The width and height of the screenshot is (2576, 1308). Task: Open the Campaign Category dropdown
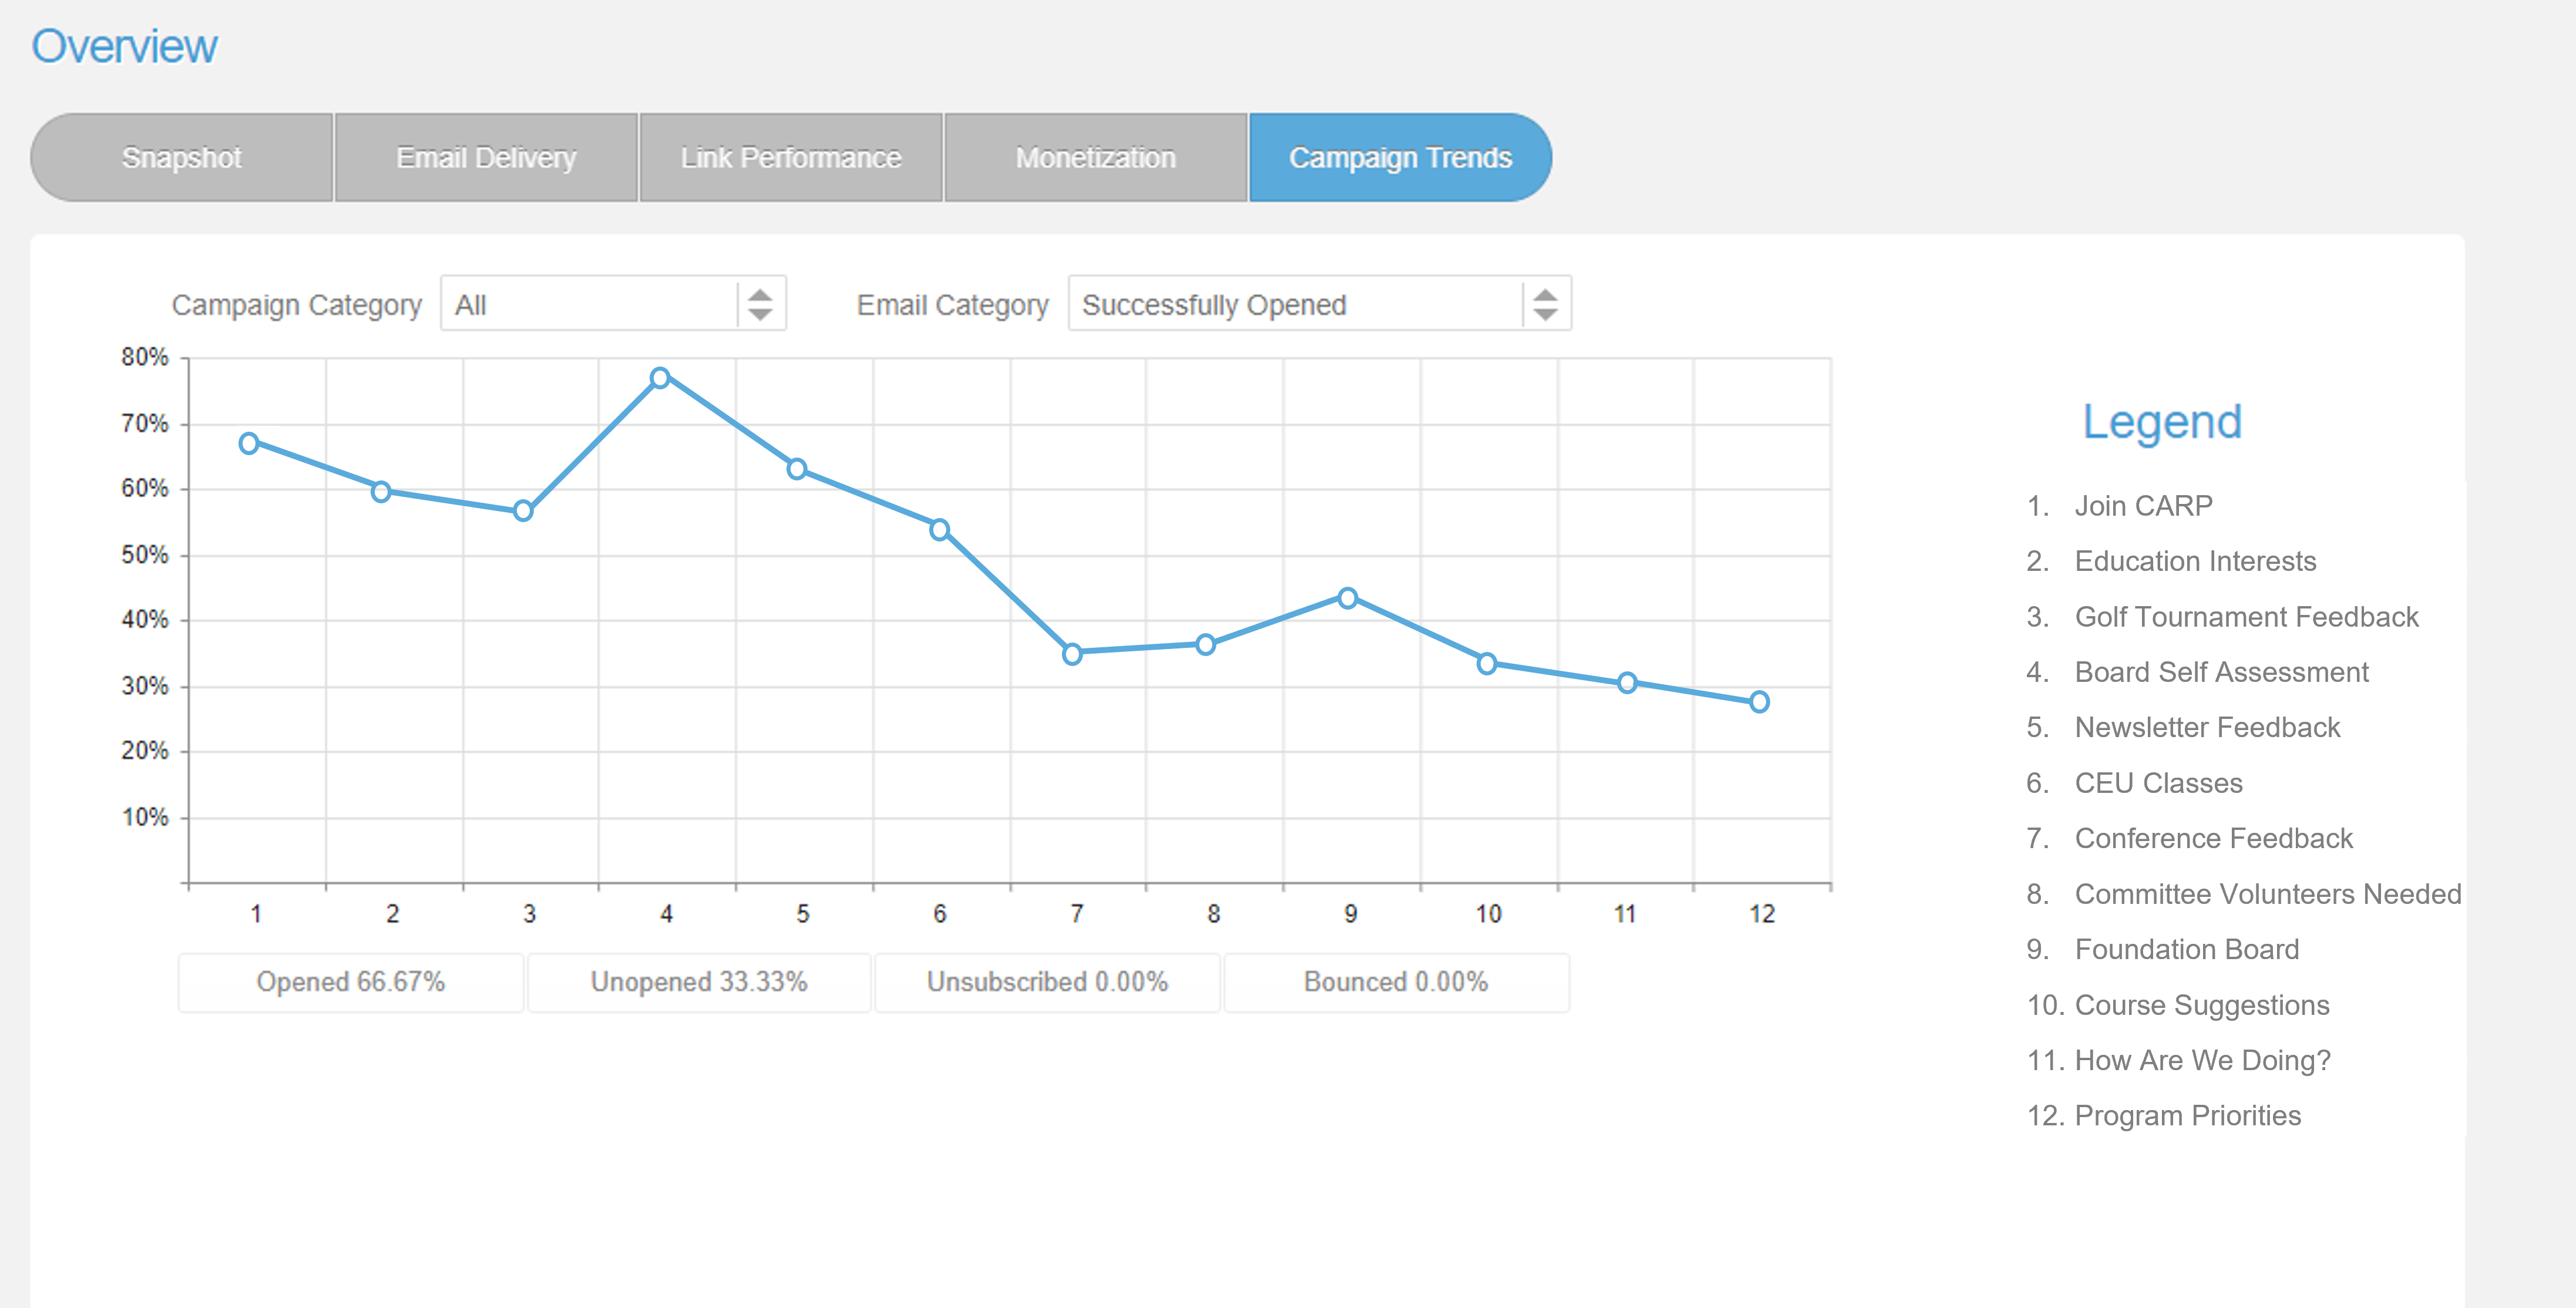613,304
